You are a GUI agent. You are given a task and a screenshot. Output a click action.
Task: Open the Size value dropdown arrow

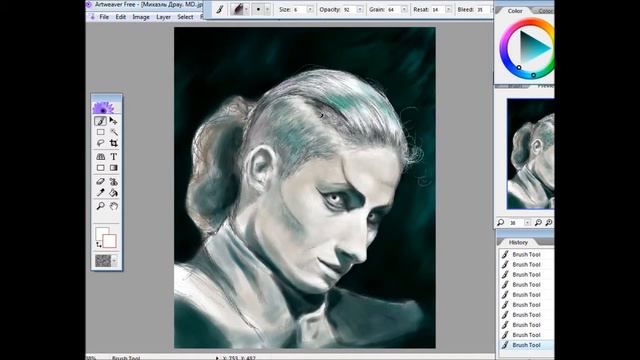point(310,9)
